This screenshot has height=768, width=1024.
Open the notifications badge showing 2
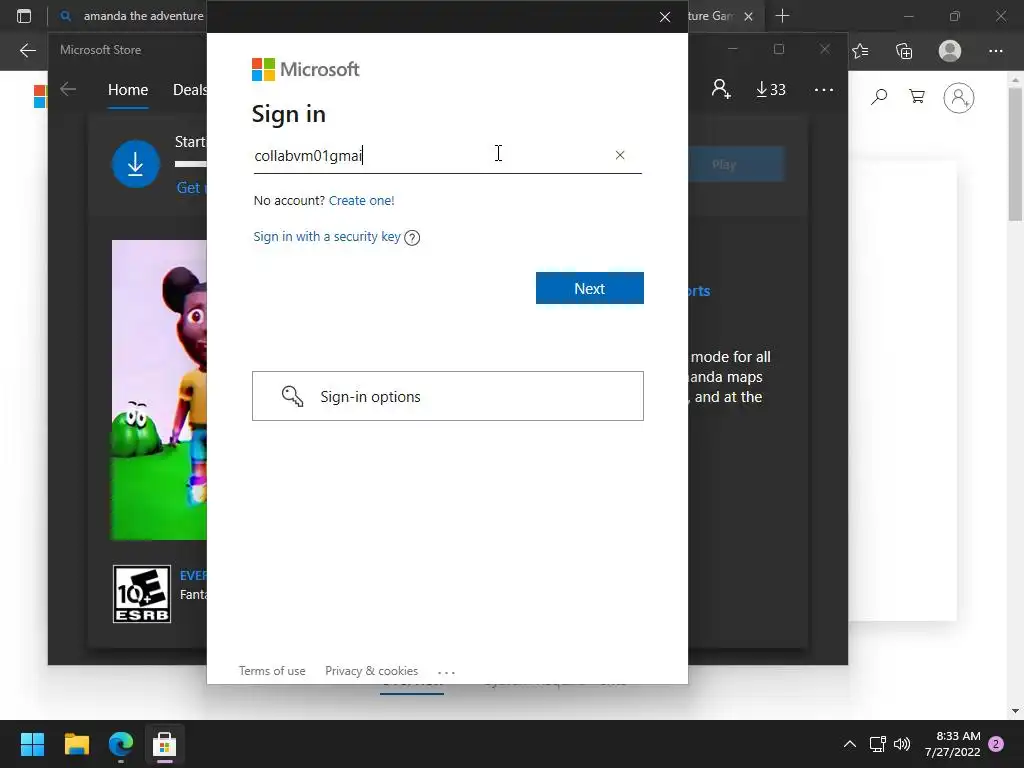coord(996,744)
